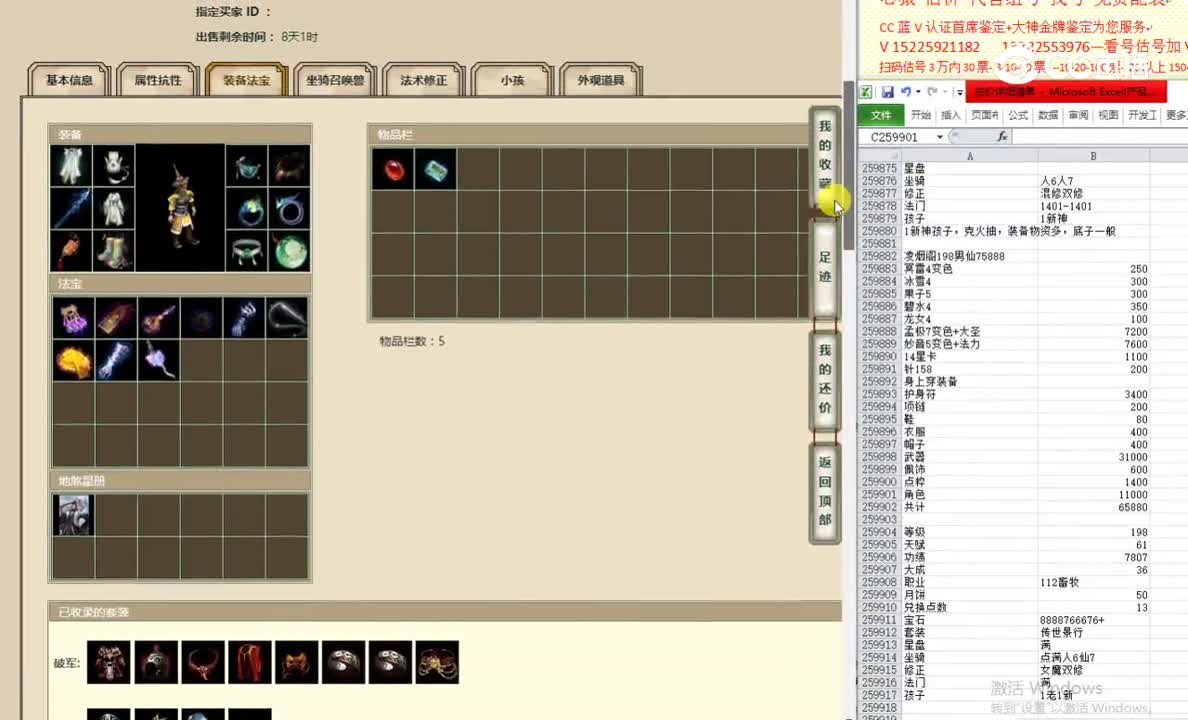Click into the Excel formula bar
This screenshot has height=720, width=1188.
click(x=1100, y=137)
